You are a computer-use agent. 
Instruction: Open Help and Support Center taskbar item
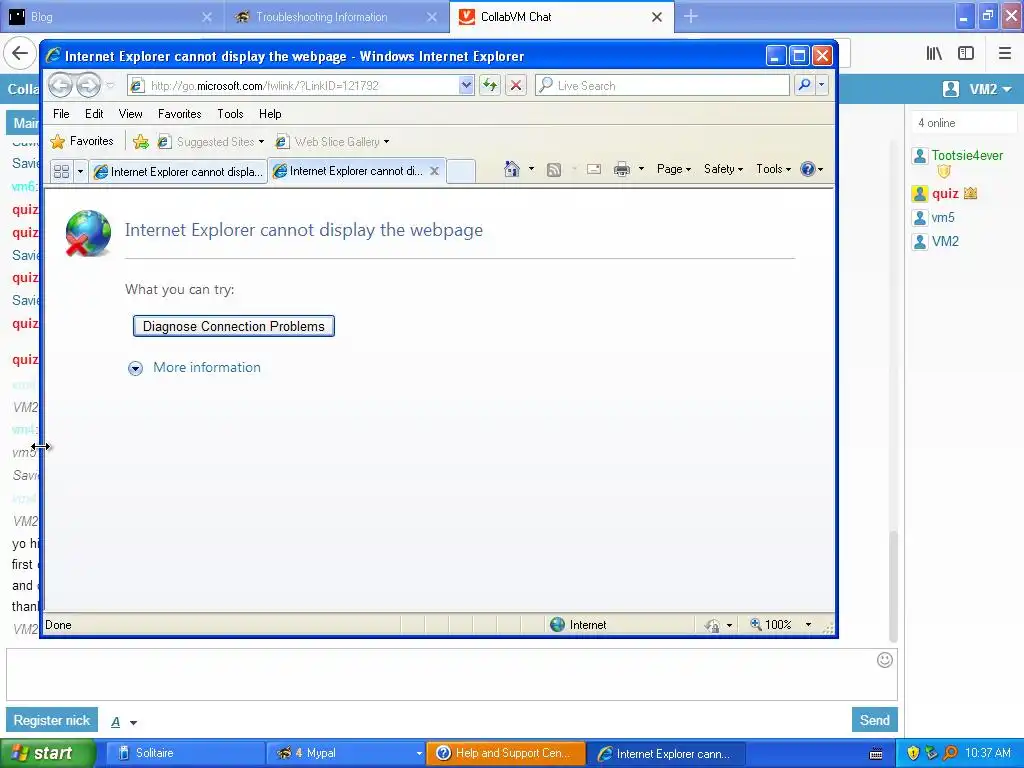pyautogui.click(x=505, y=754)
